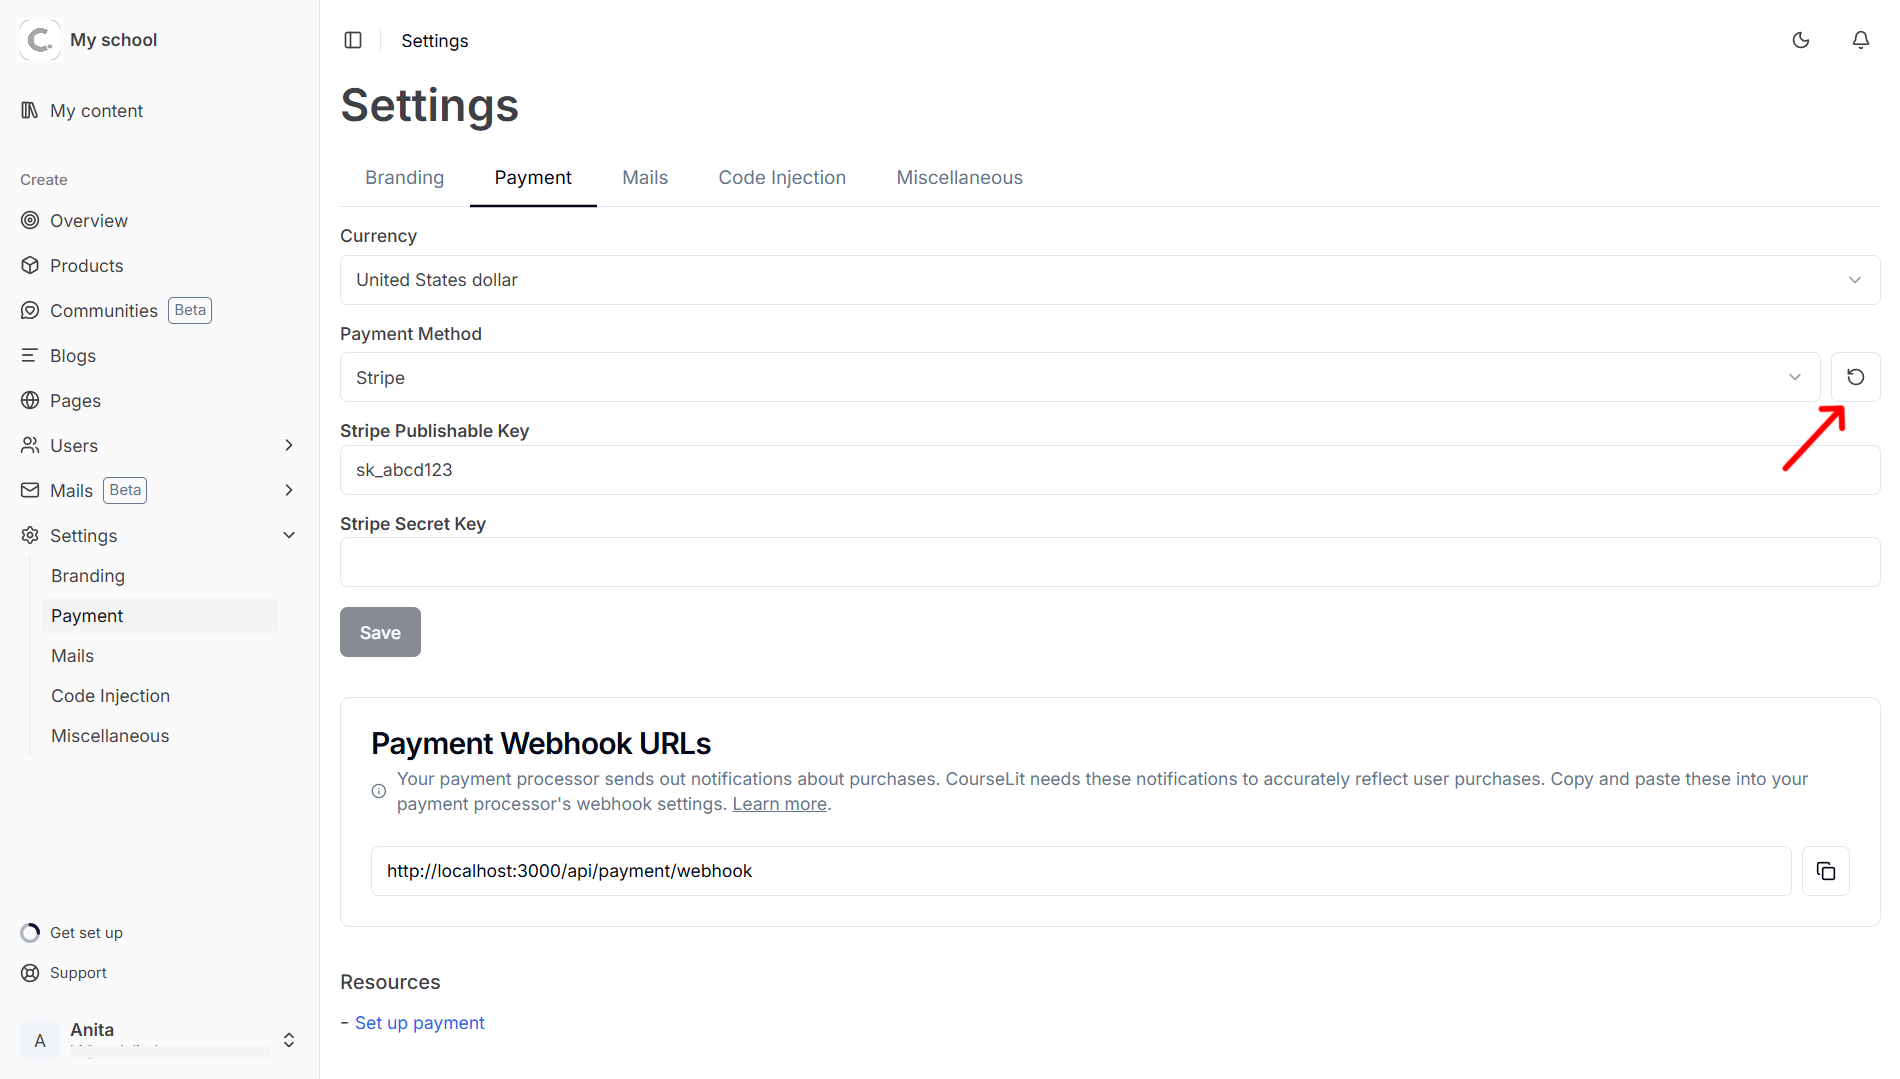Copy the payment webhook URL
The width and height of the screenshot is (1900, 1079).
click(x=1826, y=870)
